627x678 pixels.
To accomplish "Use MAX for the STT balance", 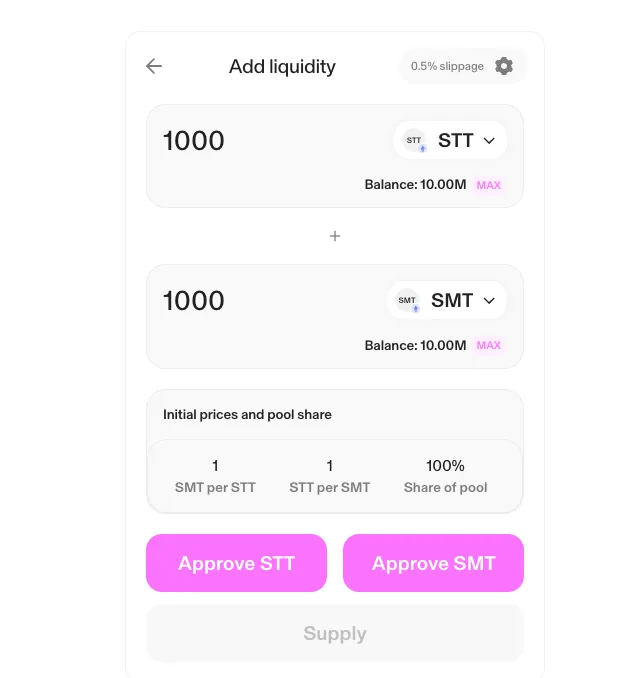I will tap(489, 185).
